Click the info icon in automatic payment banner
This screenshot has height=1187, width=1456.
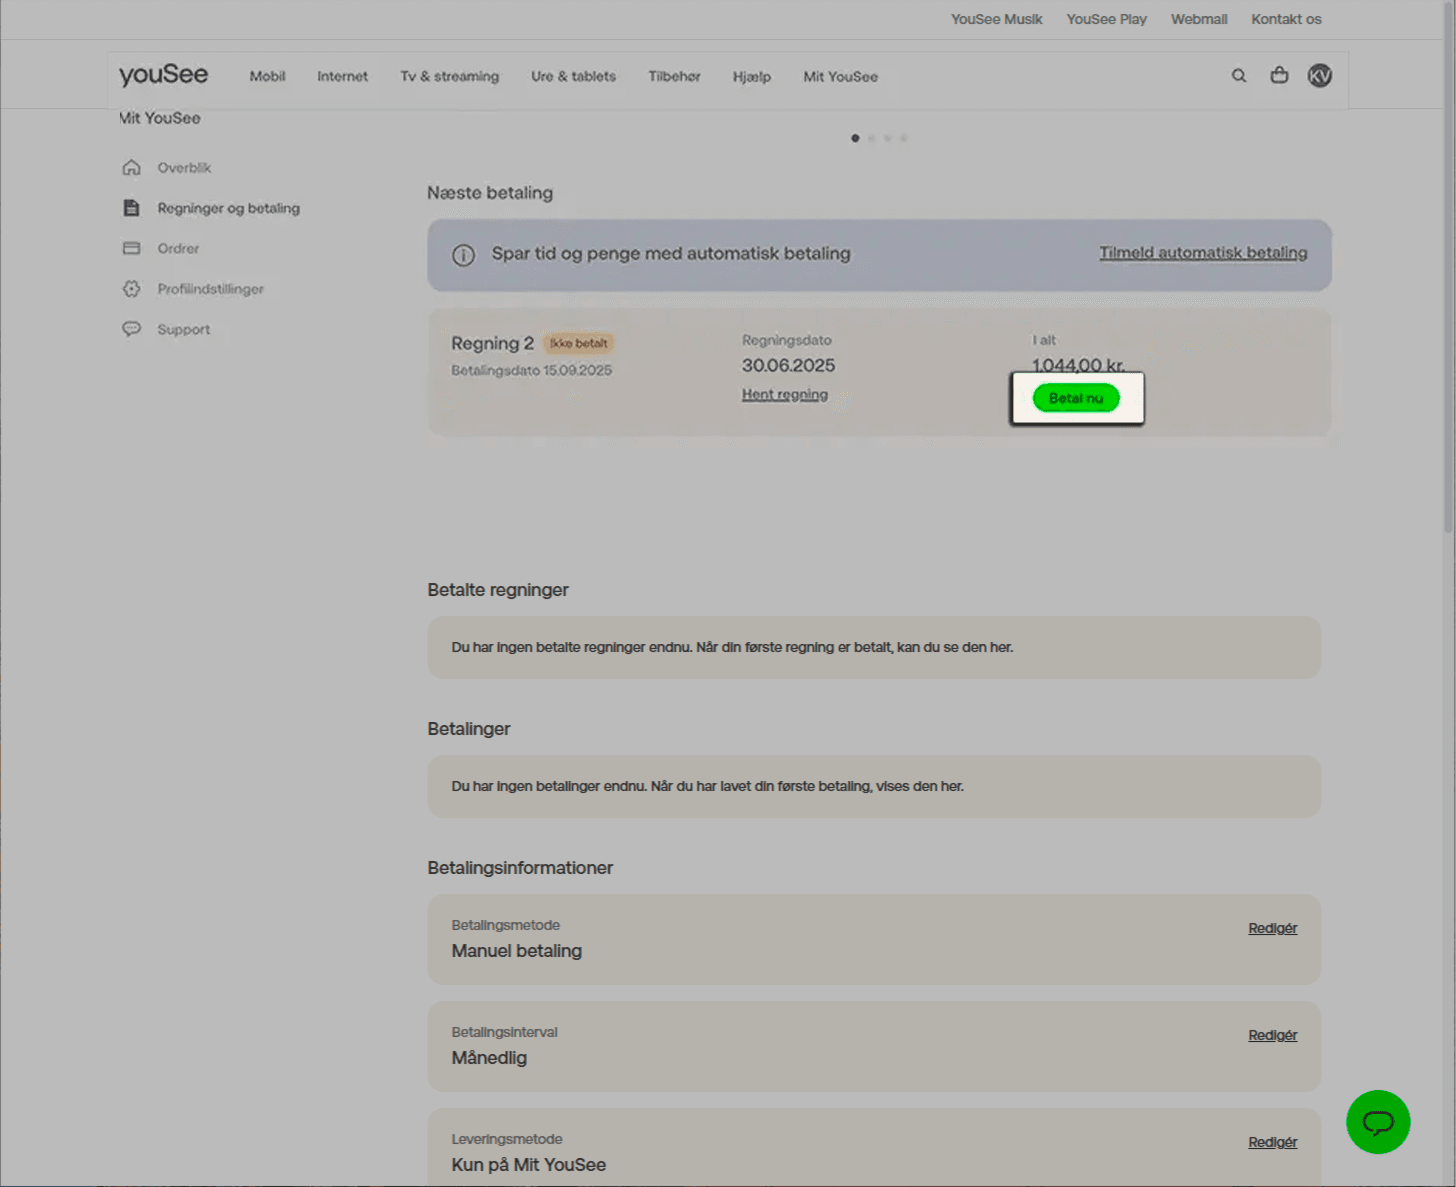coord(463,255)
